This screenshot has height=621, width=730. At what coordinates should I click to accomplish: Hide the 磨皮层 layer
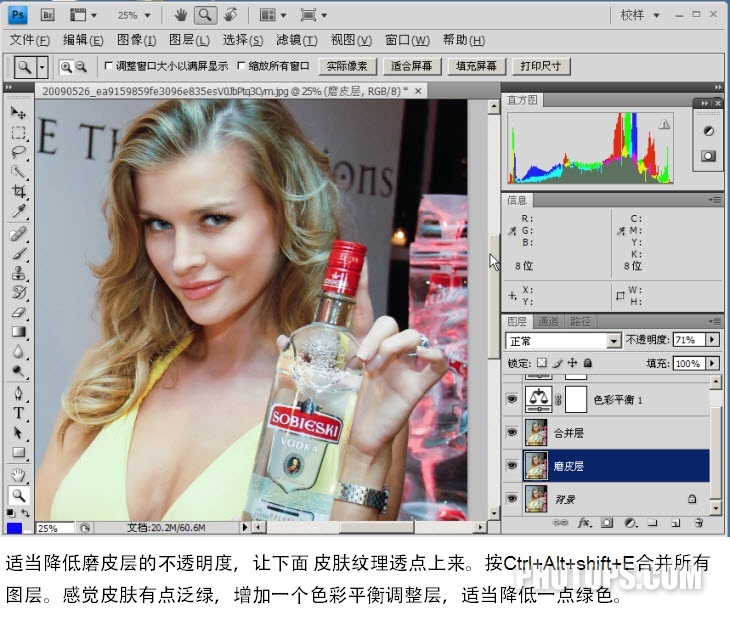(x=512, y=466)
